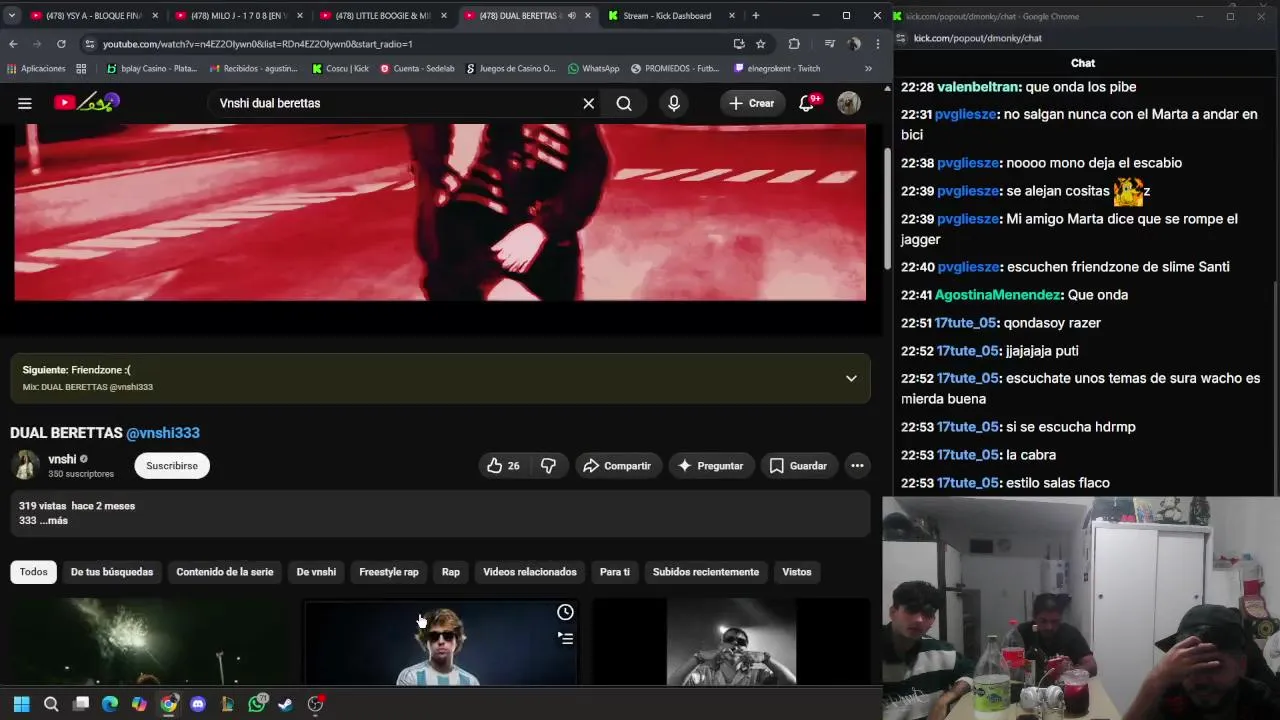Image resolution: width=1280 pixels, height=720 pixels.
Task: Switch to YSY A - BLOQUE tab
Action: click(x=94, y=16)
